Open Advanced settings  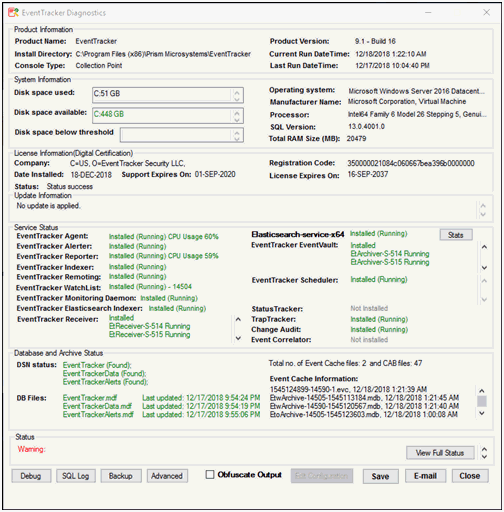tap(167, 476)
